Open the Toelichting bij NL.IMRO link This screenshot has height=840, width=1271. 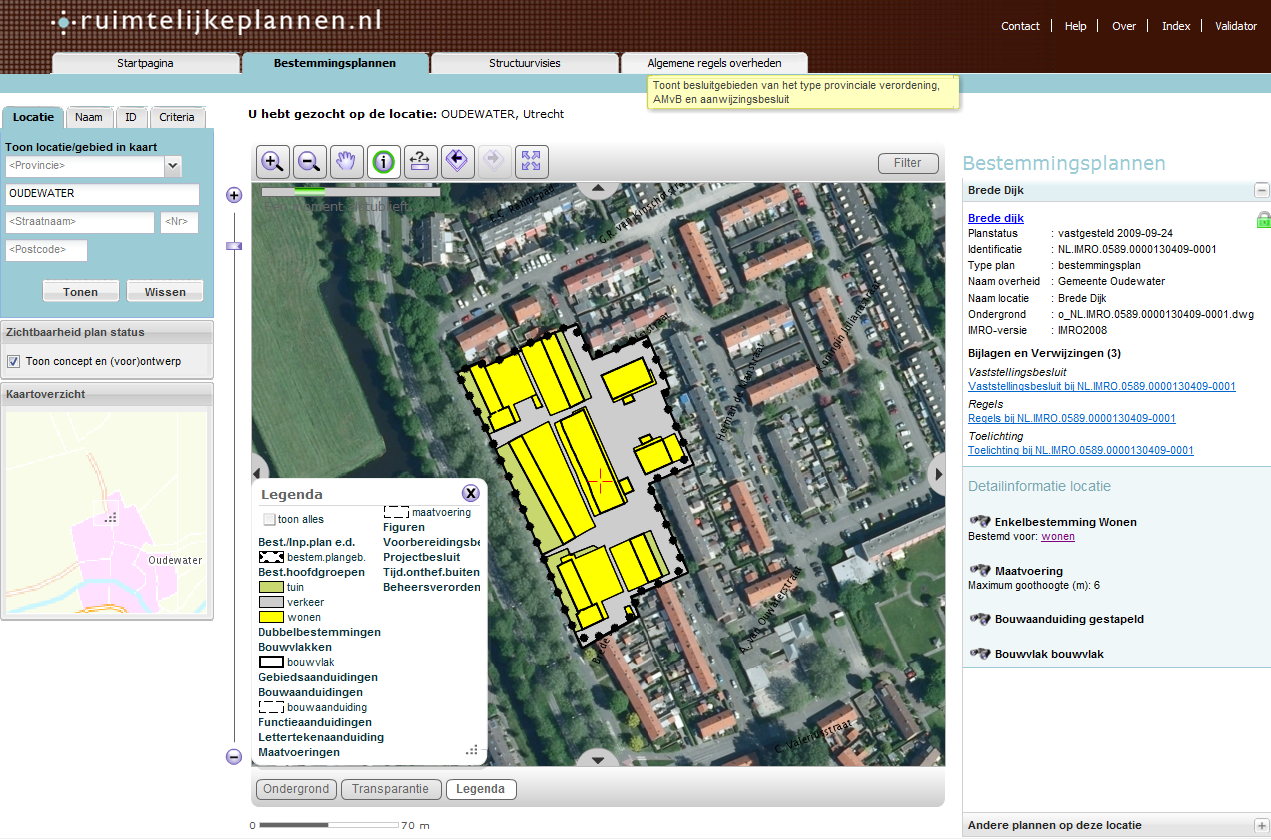point(1080,450)
